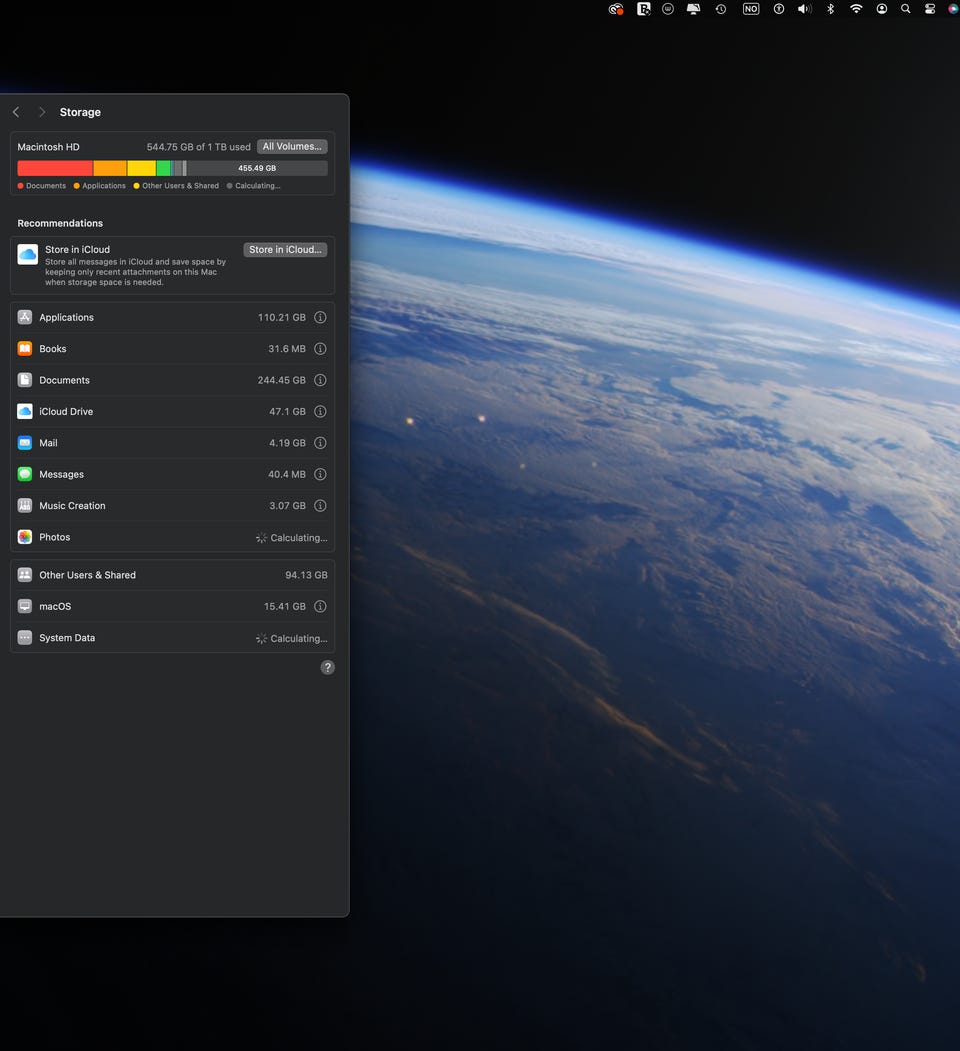Click the iCloud Drive cloud icon

tap(25, 412)
